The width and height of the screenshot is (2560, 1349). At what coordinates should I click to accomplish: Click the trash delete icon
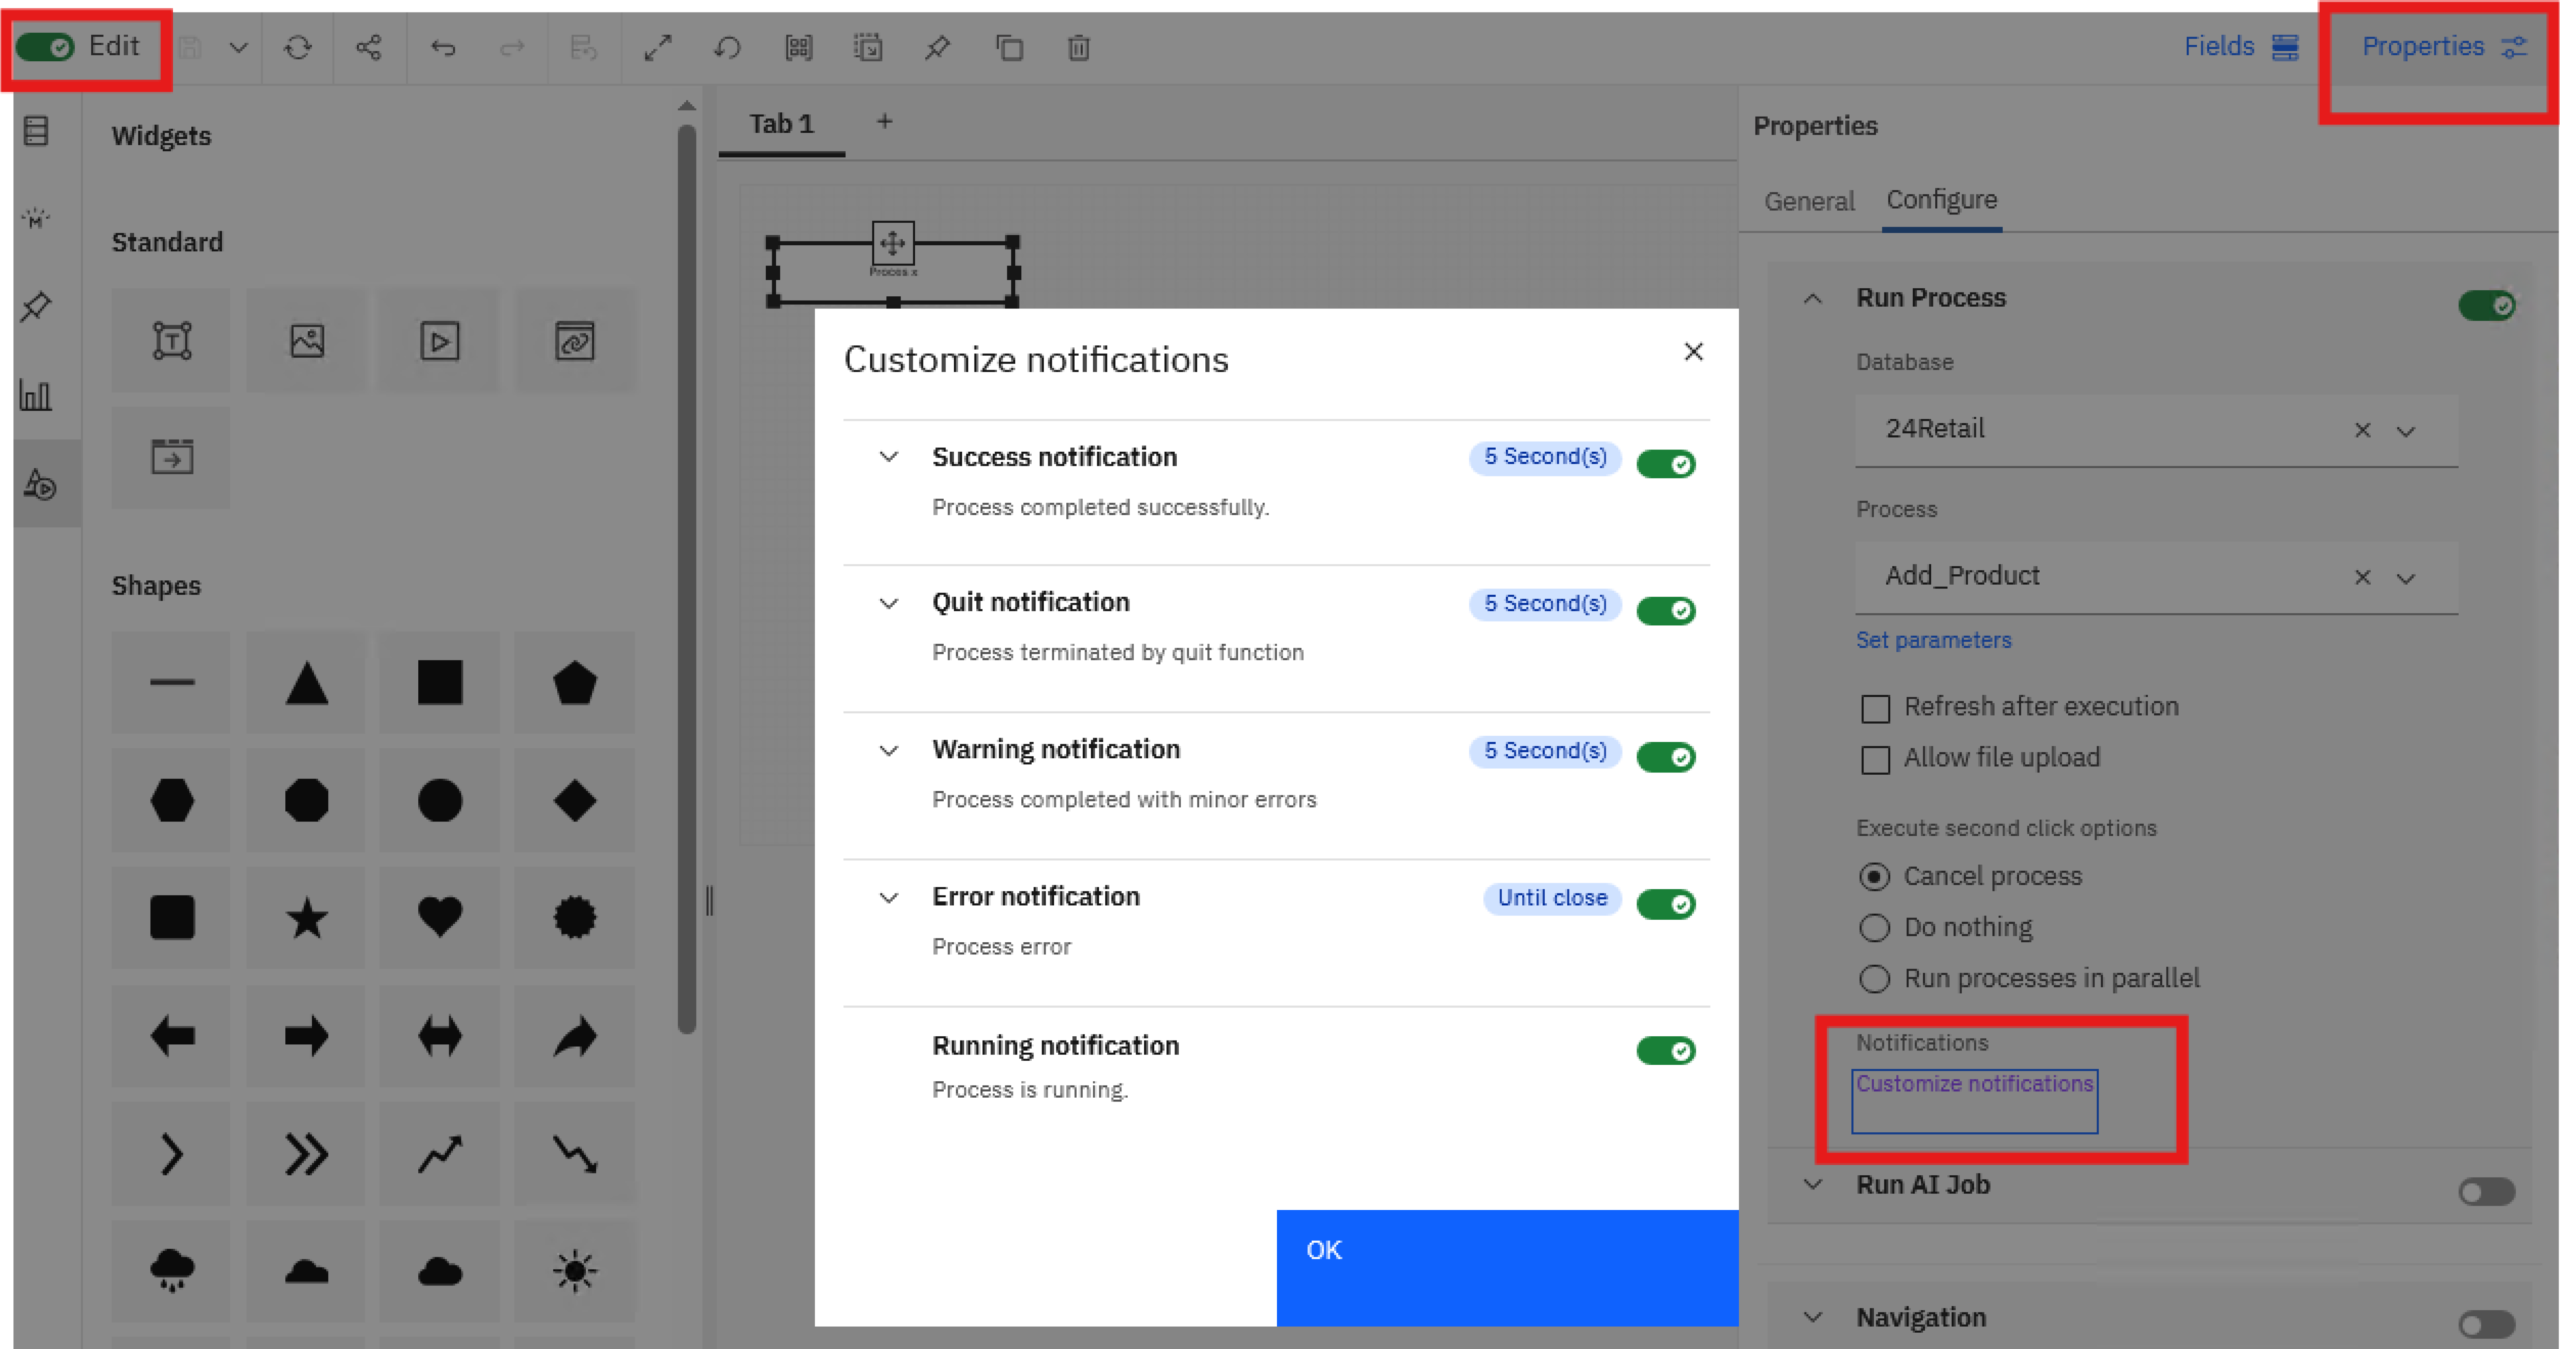pos(1078,47)
